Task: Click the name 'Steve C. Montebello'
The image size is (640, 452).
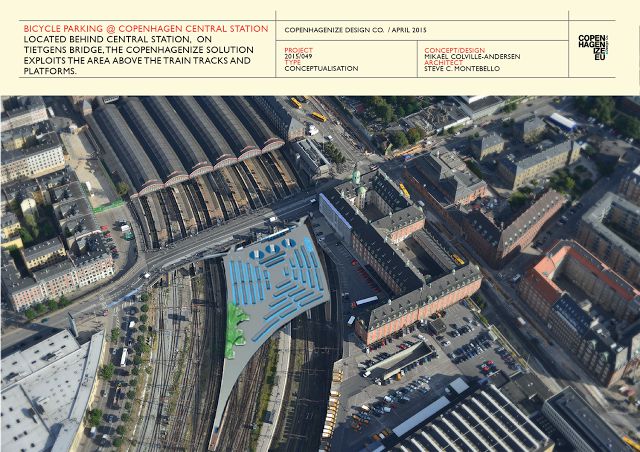Action: coord(462,69)
